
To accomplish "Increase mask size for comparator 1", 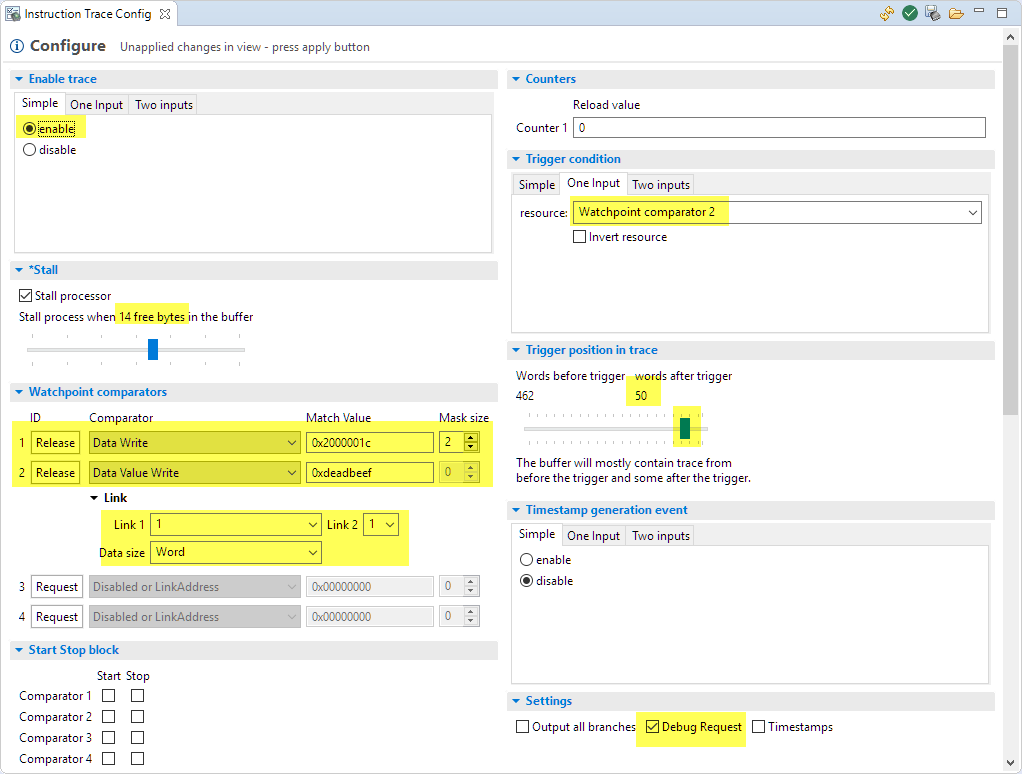I will (x=471, y=437).
